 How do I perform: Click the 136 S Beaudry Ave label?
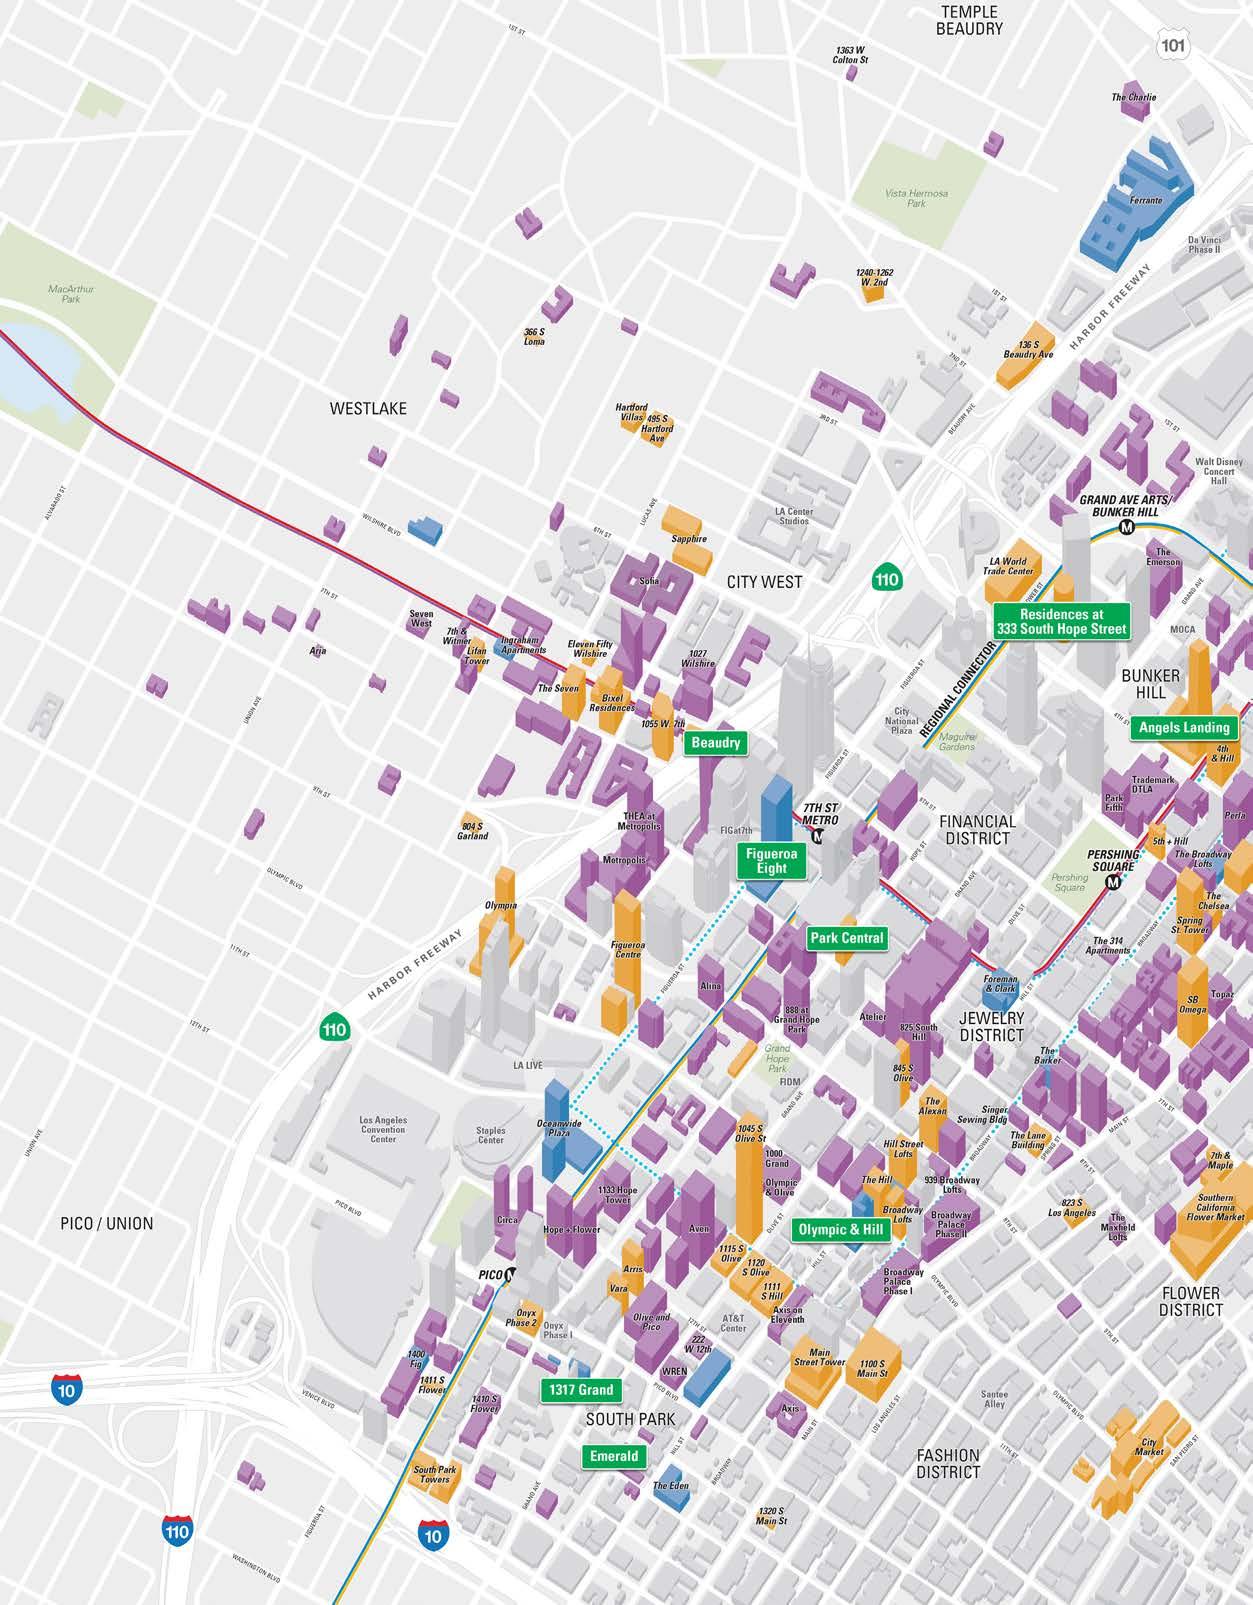pyautogui.click(x=1028, y=349)
